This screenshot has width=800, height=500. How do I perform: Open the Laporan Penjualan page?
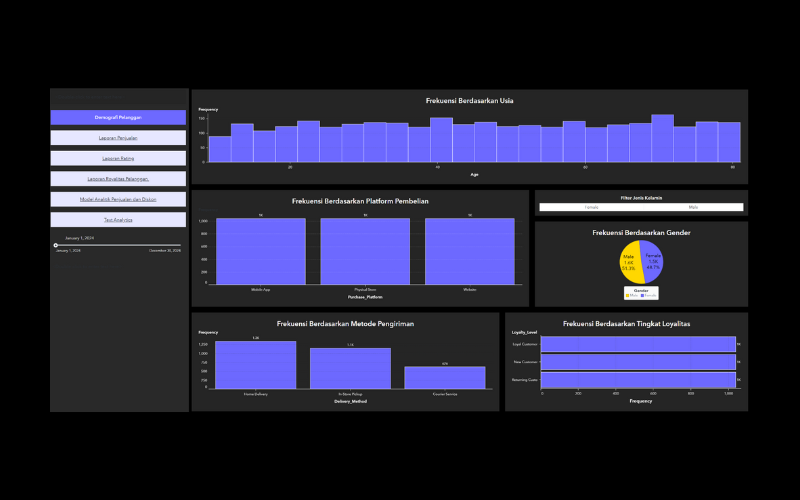[118, 138]
